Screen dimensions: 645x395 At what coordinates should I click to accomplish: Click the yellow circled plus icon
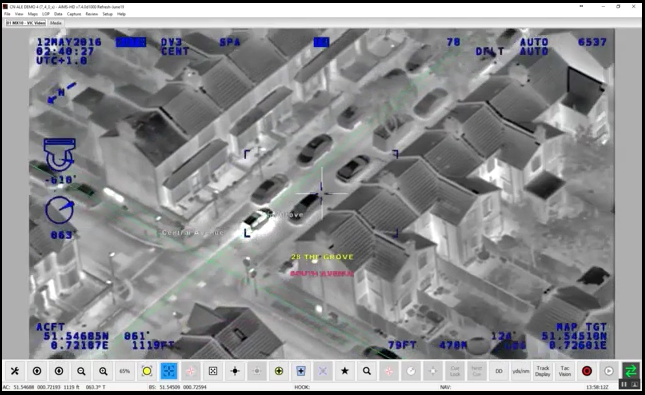pos(279,371)
